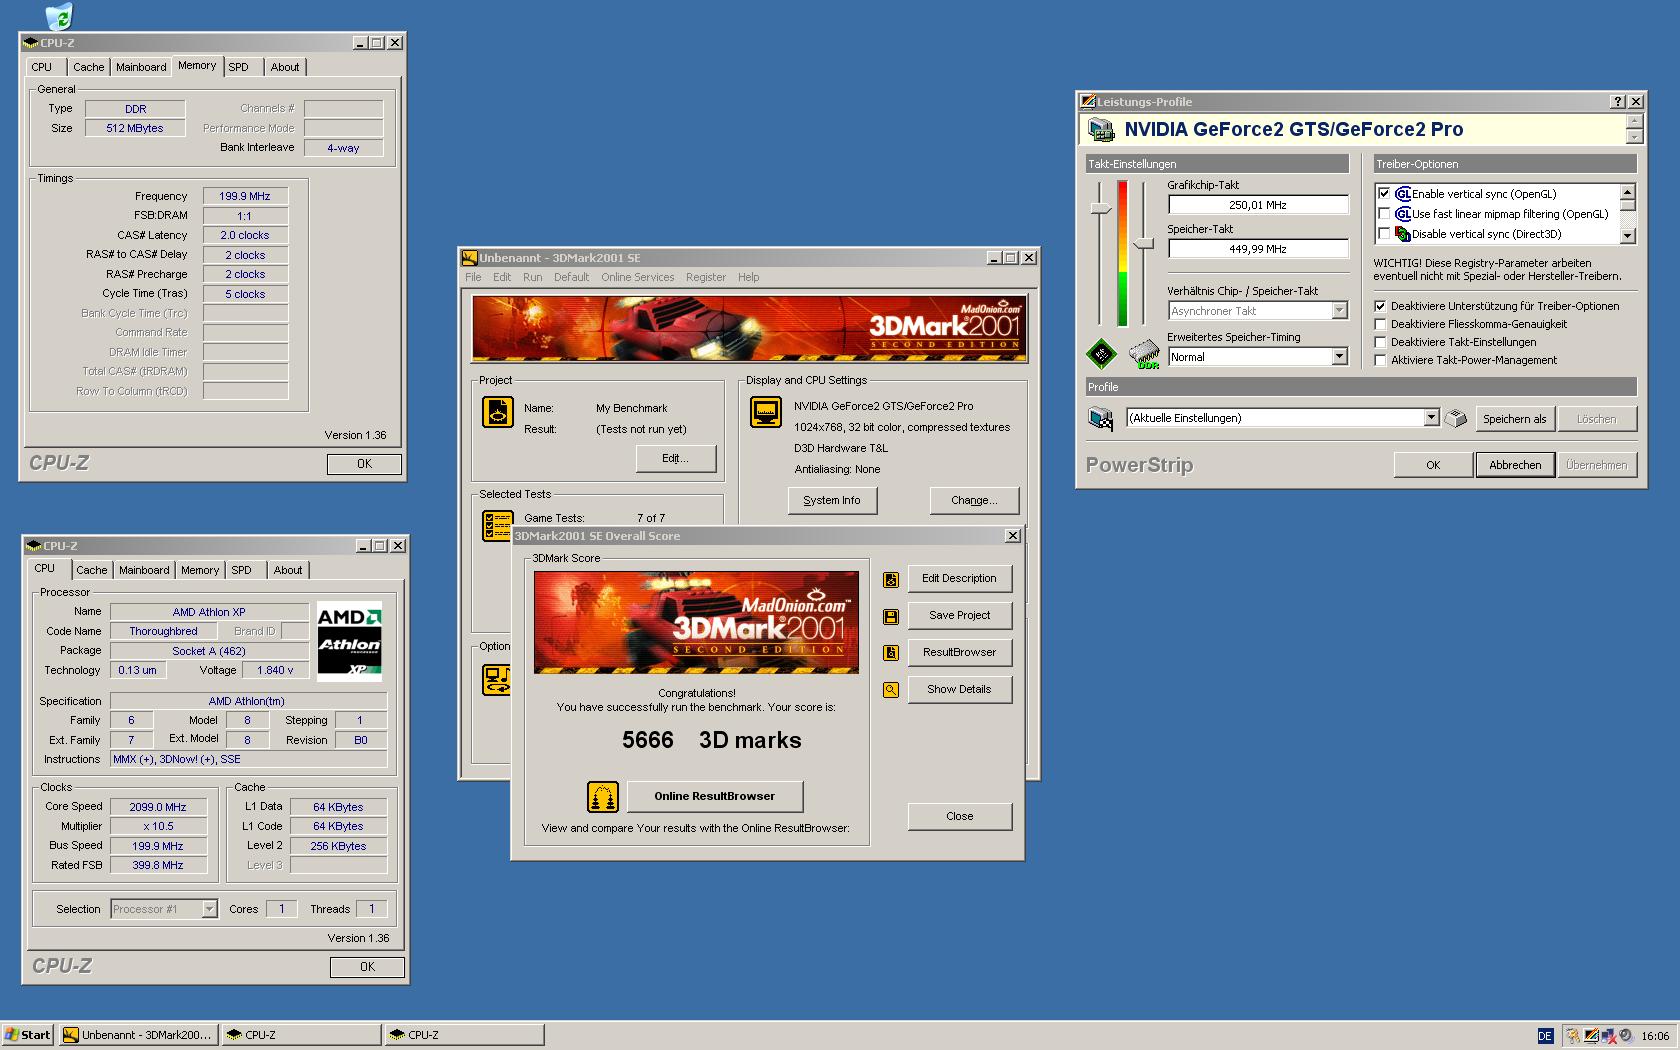Screen dimensions: 1680x1050
Task: Switch to SPD tab in upper CPU-Z
Action: 238,67
